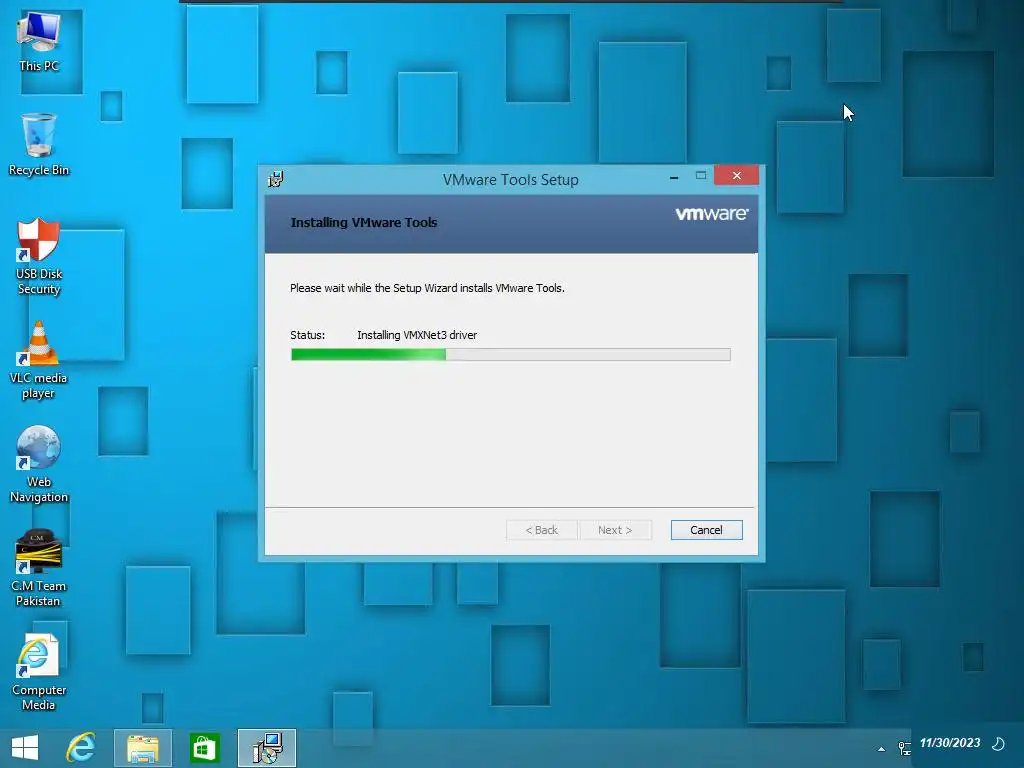Viewport: 1024px width, 768px height.
Task: Click the 'Installing VMware Tools' heading
Action: click(x=364, y=223)
